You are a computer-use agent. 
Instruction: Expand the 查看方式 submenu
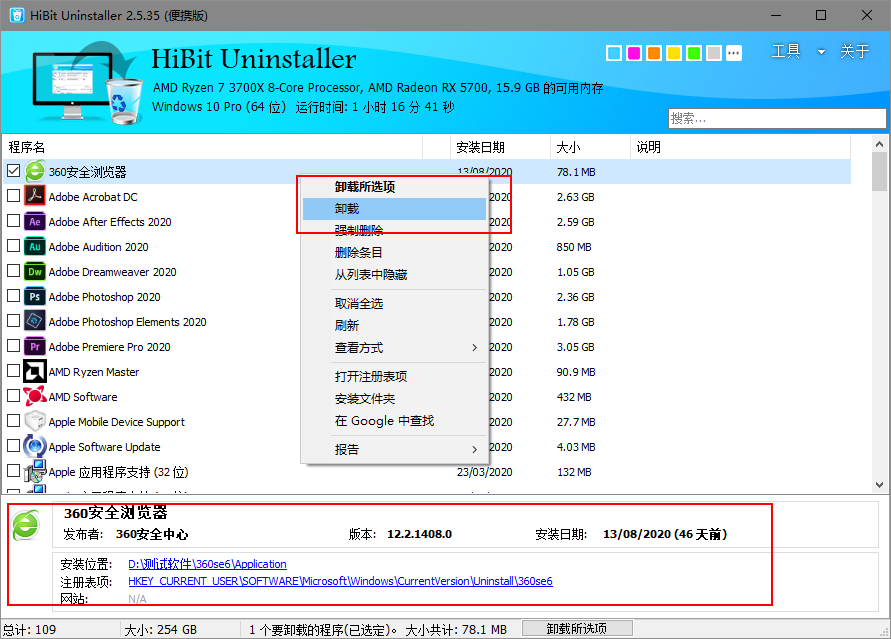click(474, 348)
